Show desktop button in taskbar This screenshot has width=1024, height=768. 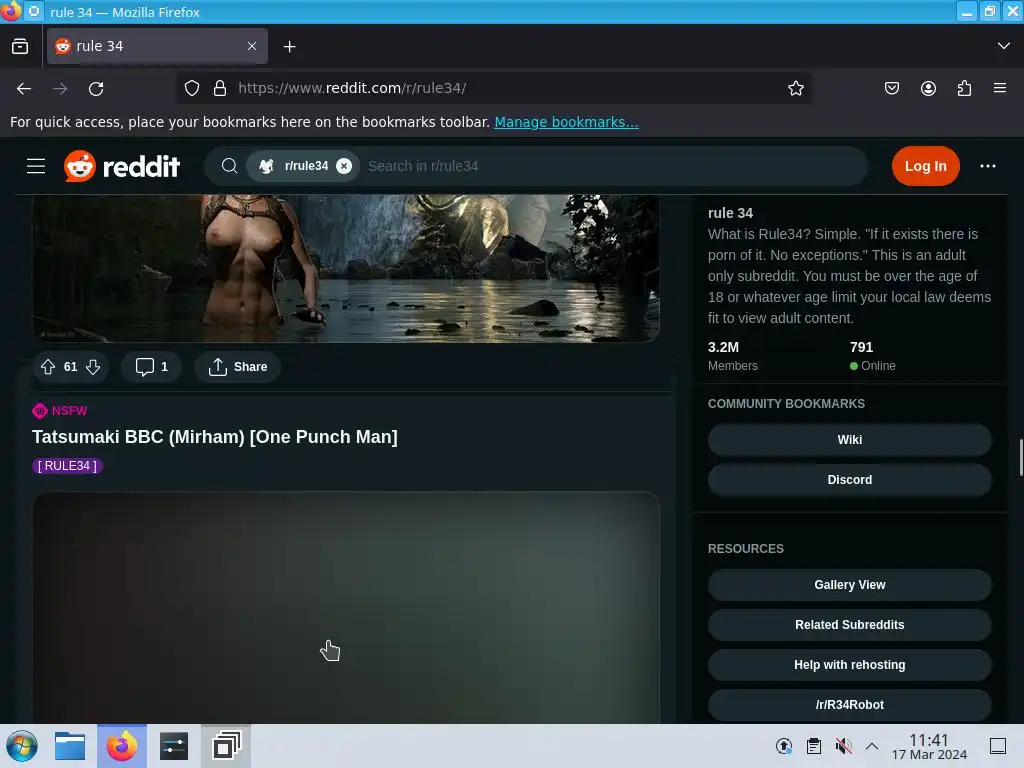click(998, 746)
